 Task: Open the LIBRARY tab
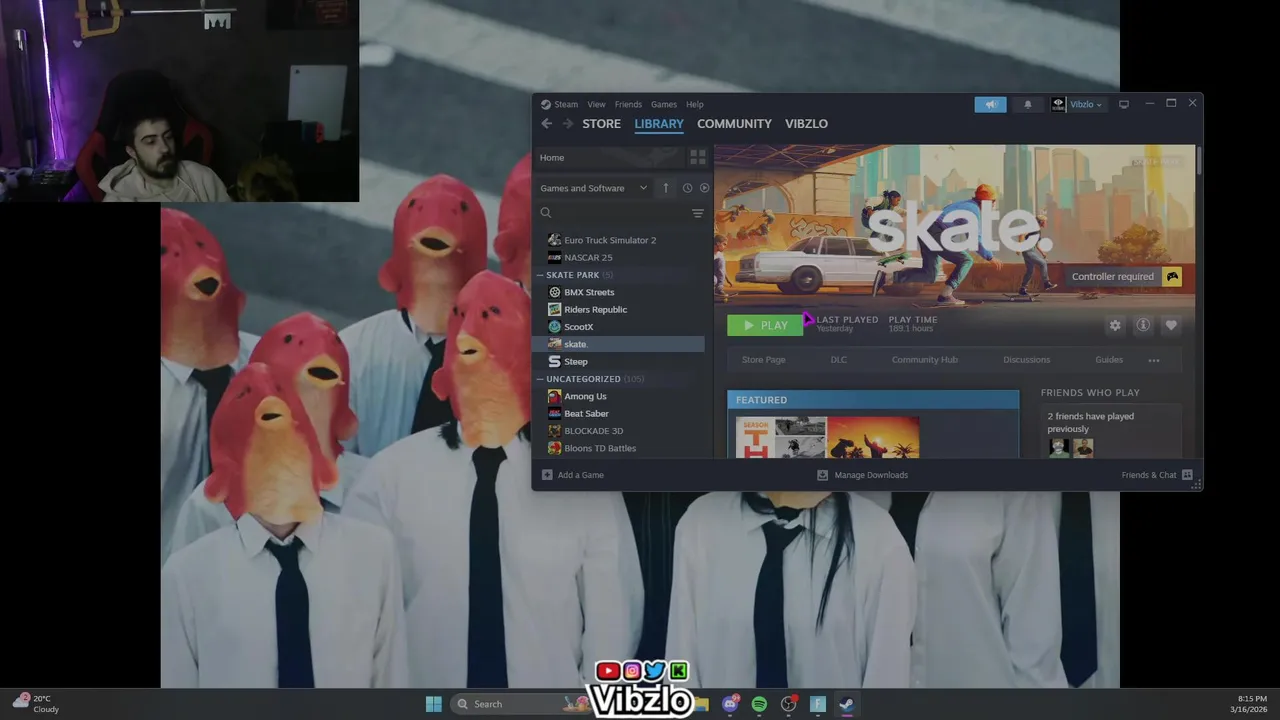[659, 124]
